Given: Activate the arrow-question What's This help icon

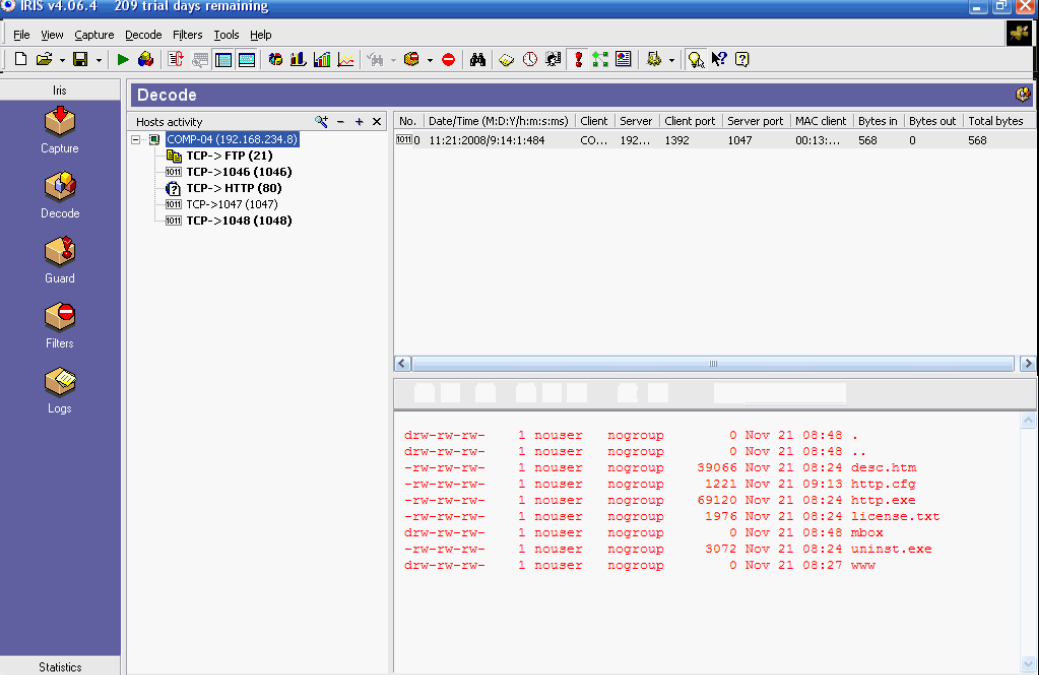Looking at the screenshot, I should (x=719, y=59).
